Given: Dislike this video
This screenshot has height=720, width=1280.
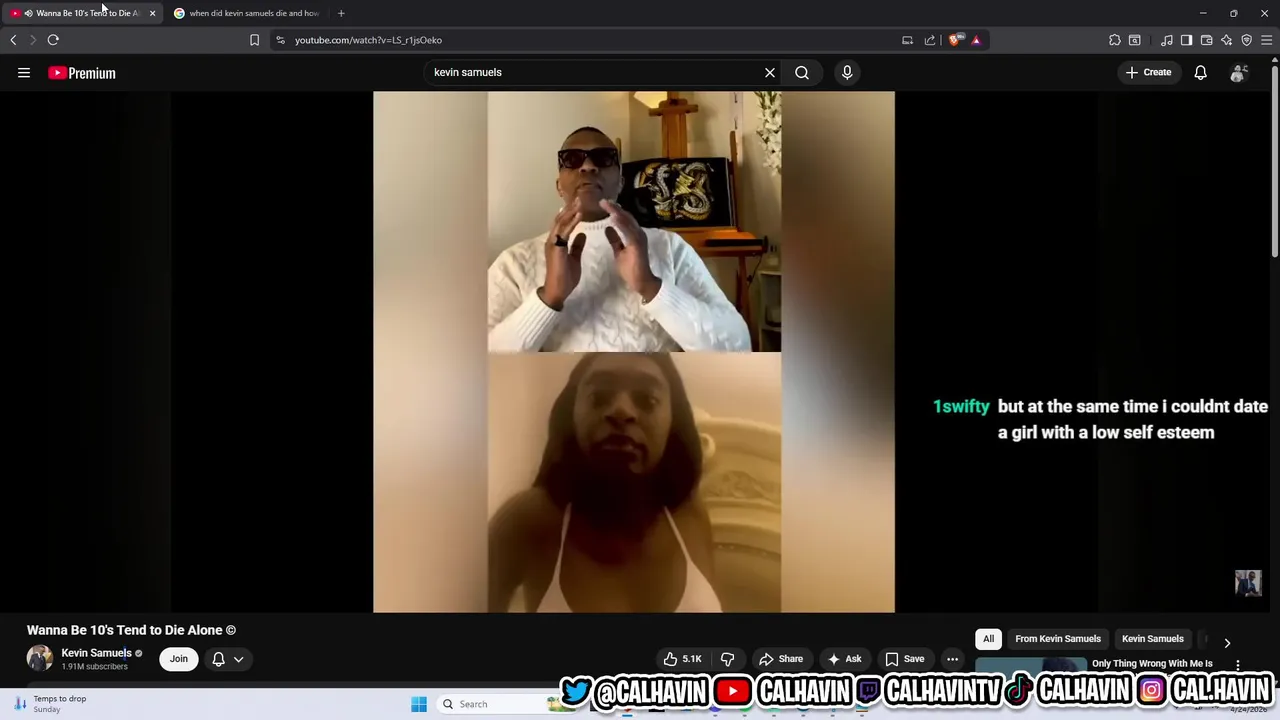Looking at the screenshot, I should pyautogui.click(x=728, y=659).
